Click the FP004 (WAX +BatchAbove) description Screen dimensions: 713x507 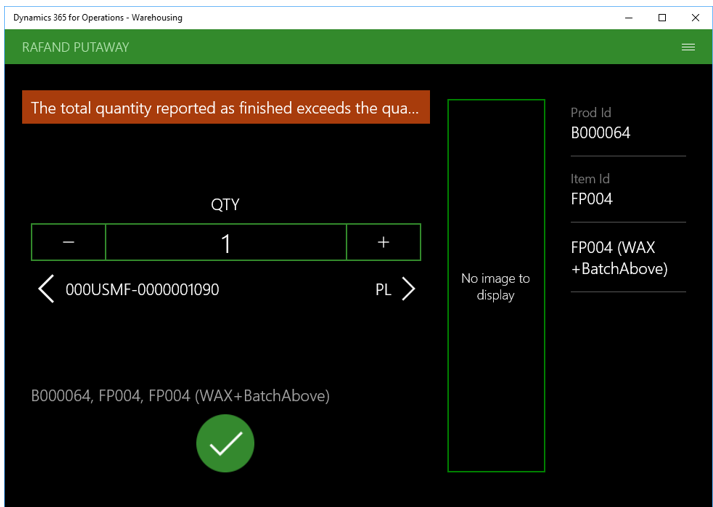click(619, 258)
